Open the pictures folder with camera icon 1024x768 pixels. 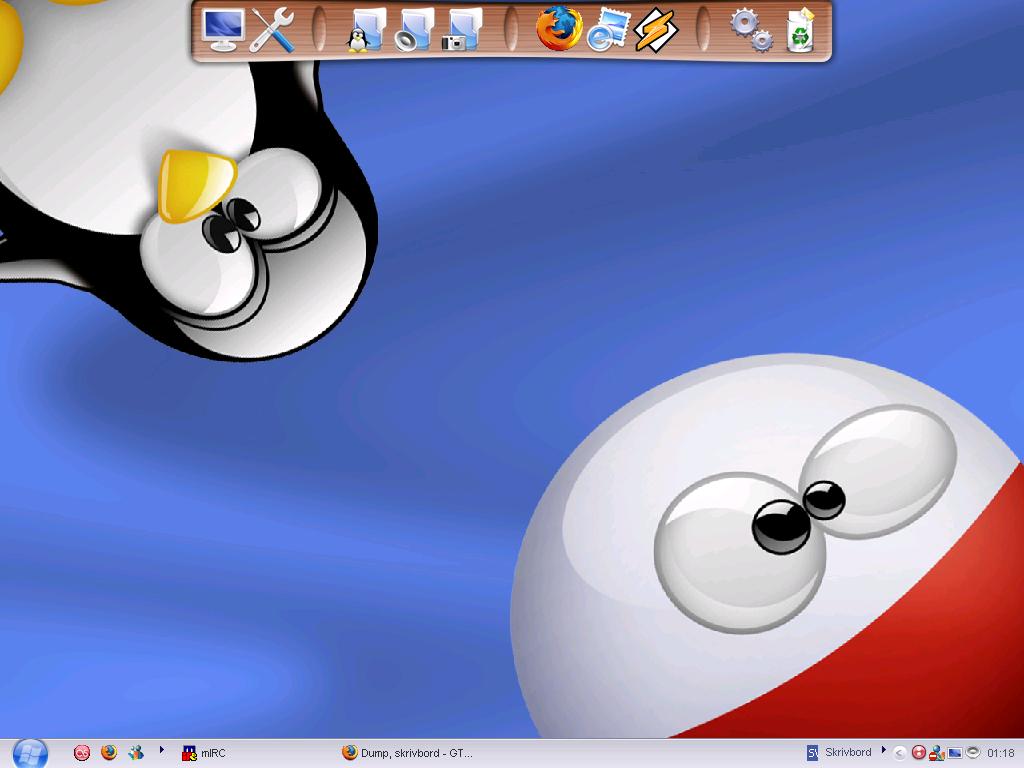[462, 30]
